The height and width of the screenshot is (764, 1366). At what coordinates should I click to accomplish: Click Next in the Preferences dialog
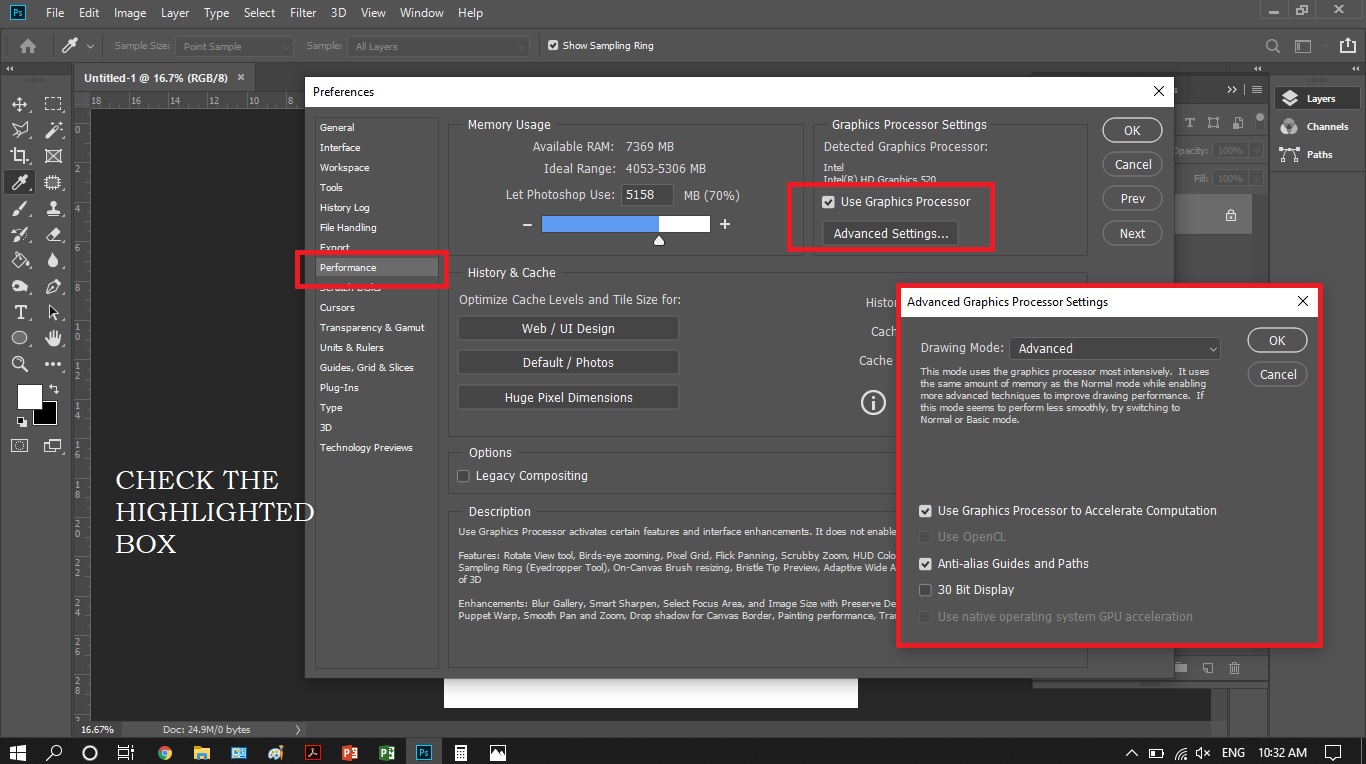1132,234
